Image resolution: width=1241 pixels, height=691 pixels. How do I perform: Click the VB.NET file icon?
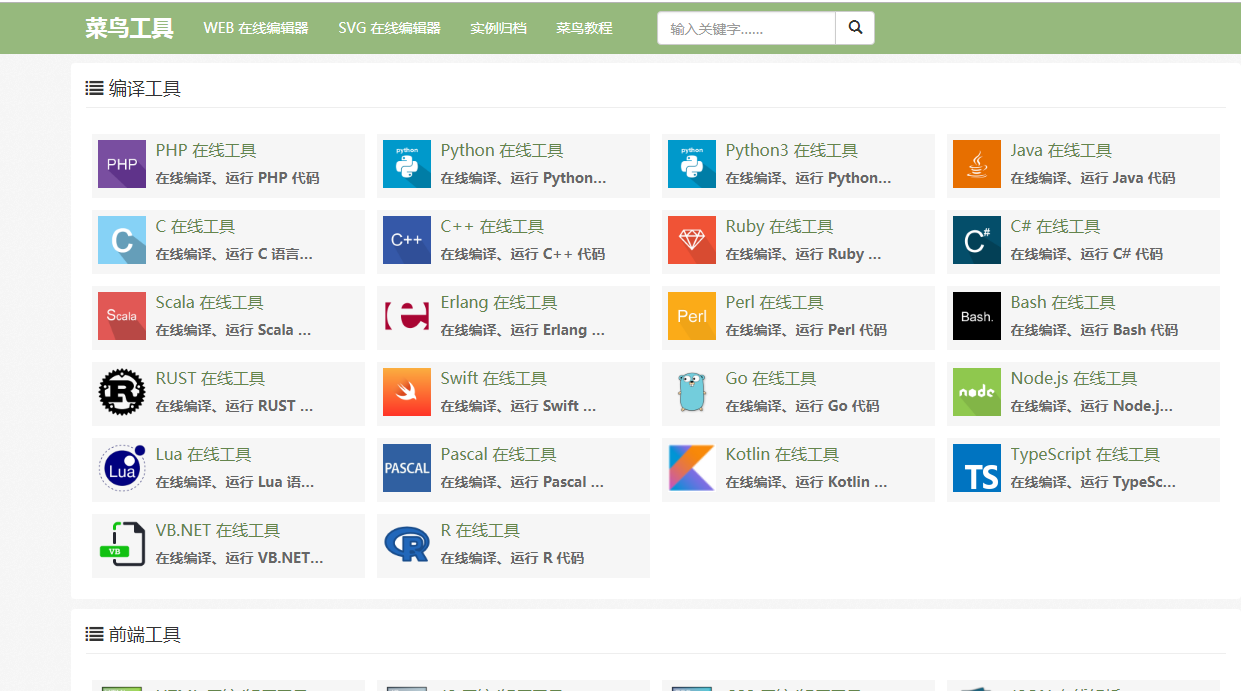(122, 544)
